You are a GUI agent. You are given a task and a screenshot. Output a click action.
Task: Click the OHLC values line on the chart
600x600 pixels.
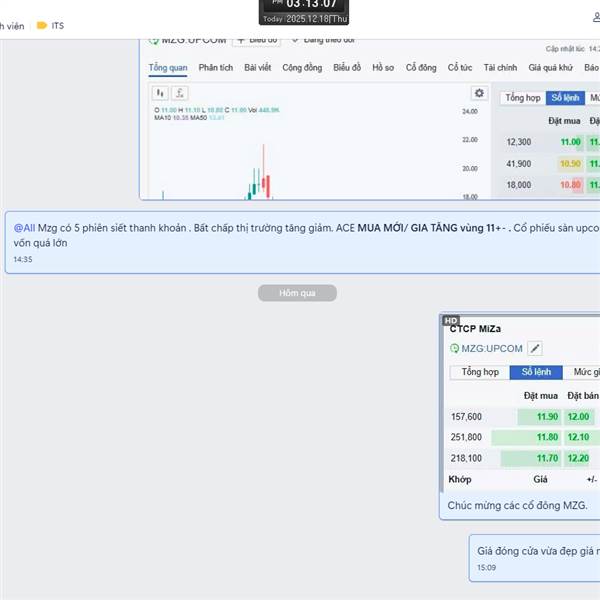click(x=217, y=110)
